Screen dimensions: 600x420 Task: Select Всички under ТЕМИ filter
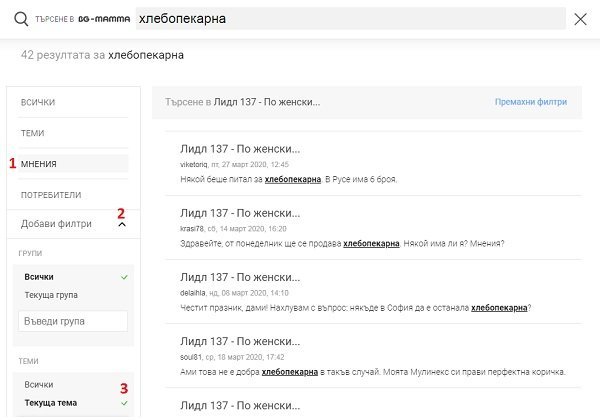tap(37, 384)
